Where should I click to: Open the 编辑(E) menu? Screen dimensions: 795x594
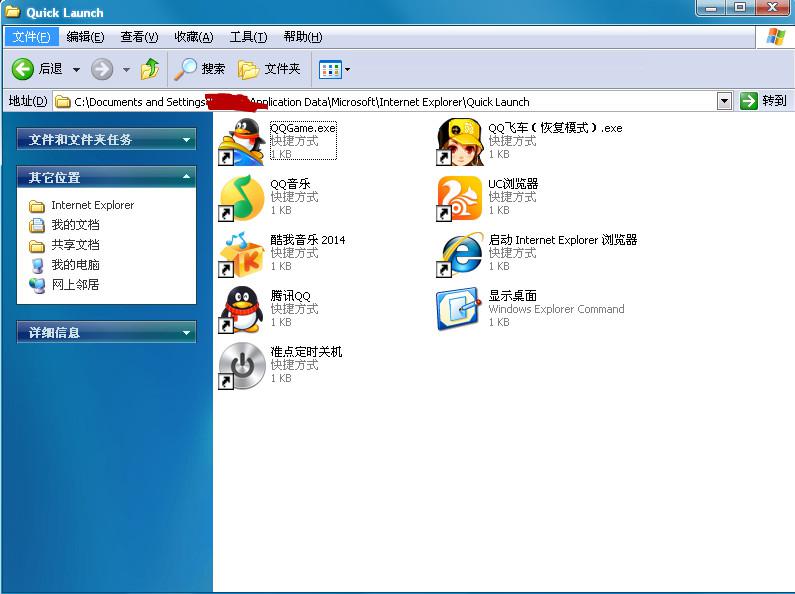(85, 36)
